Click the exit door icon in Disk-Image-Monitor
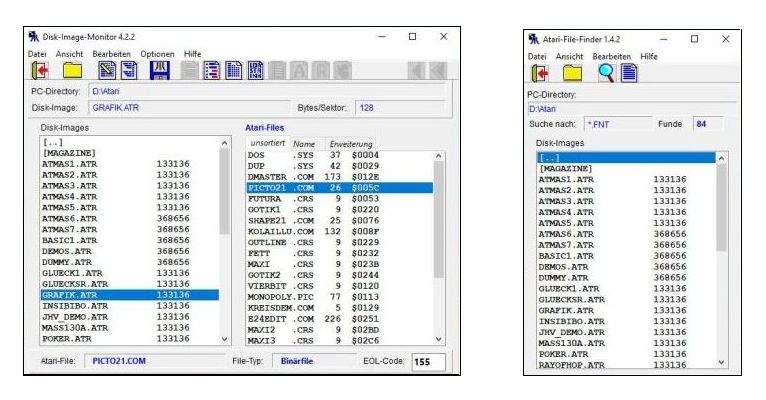 tap(40, 71)
